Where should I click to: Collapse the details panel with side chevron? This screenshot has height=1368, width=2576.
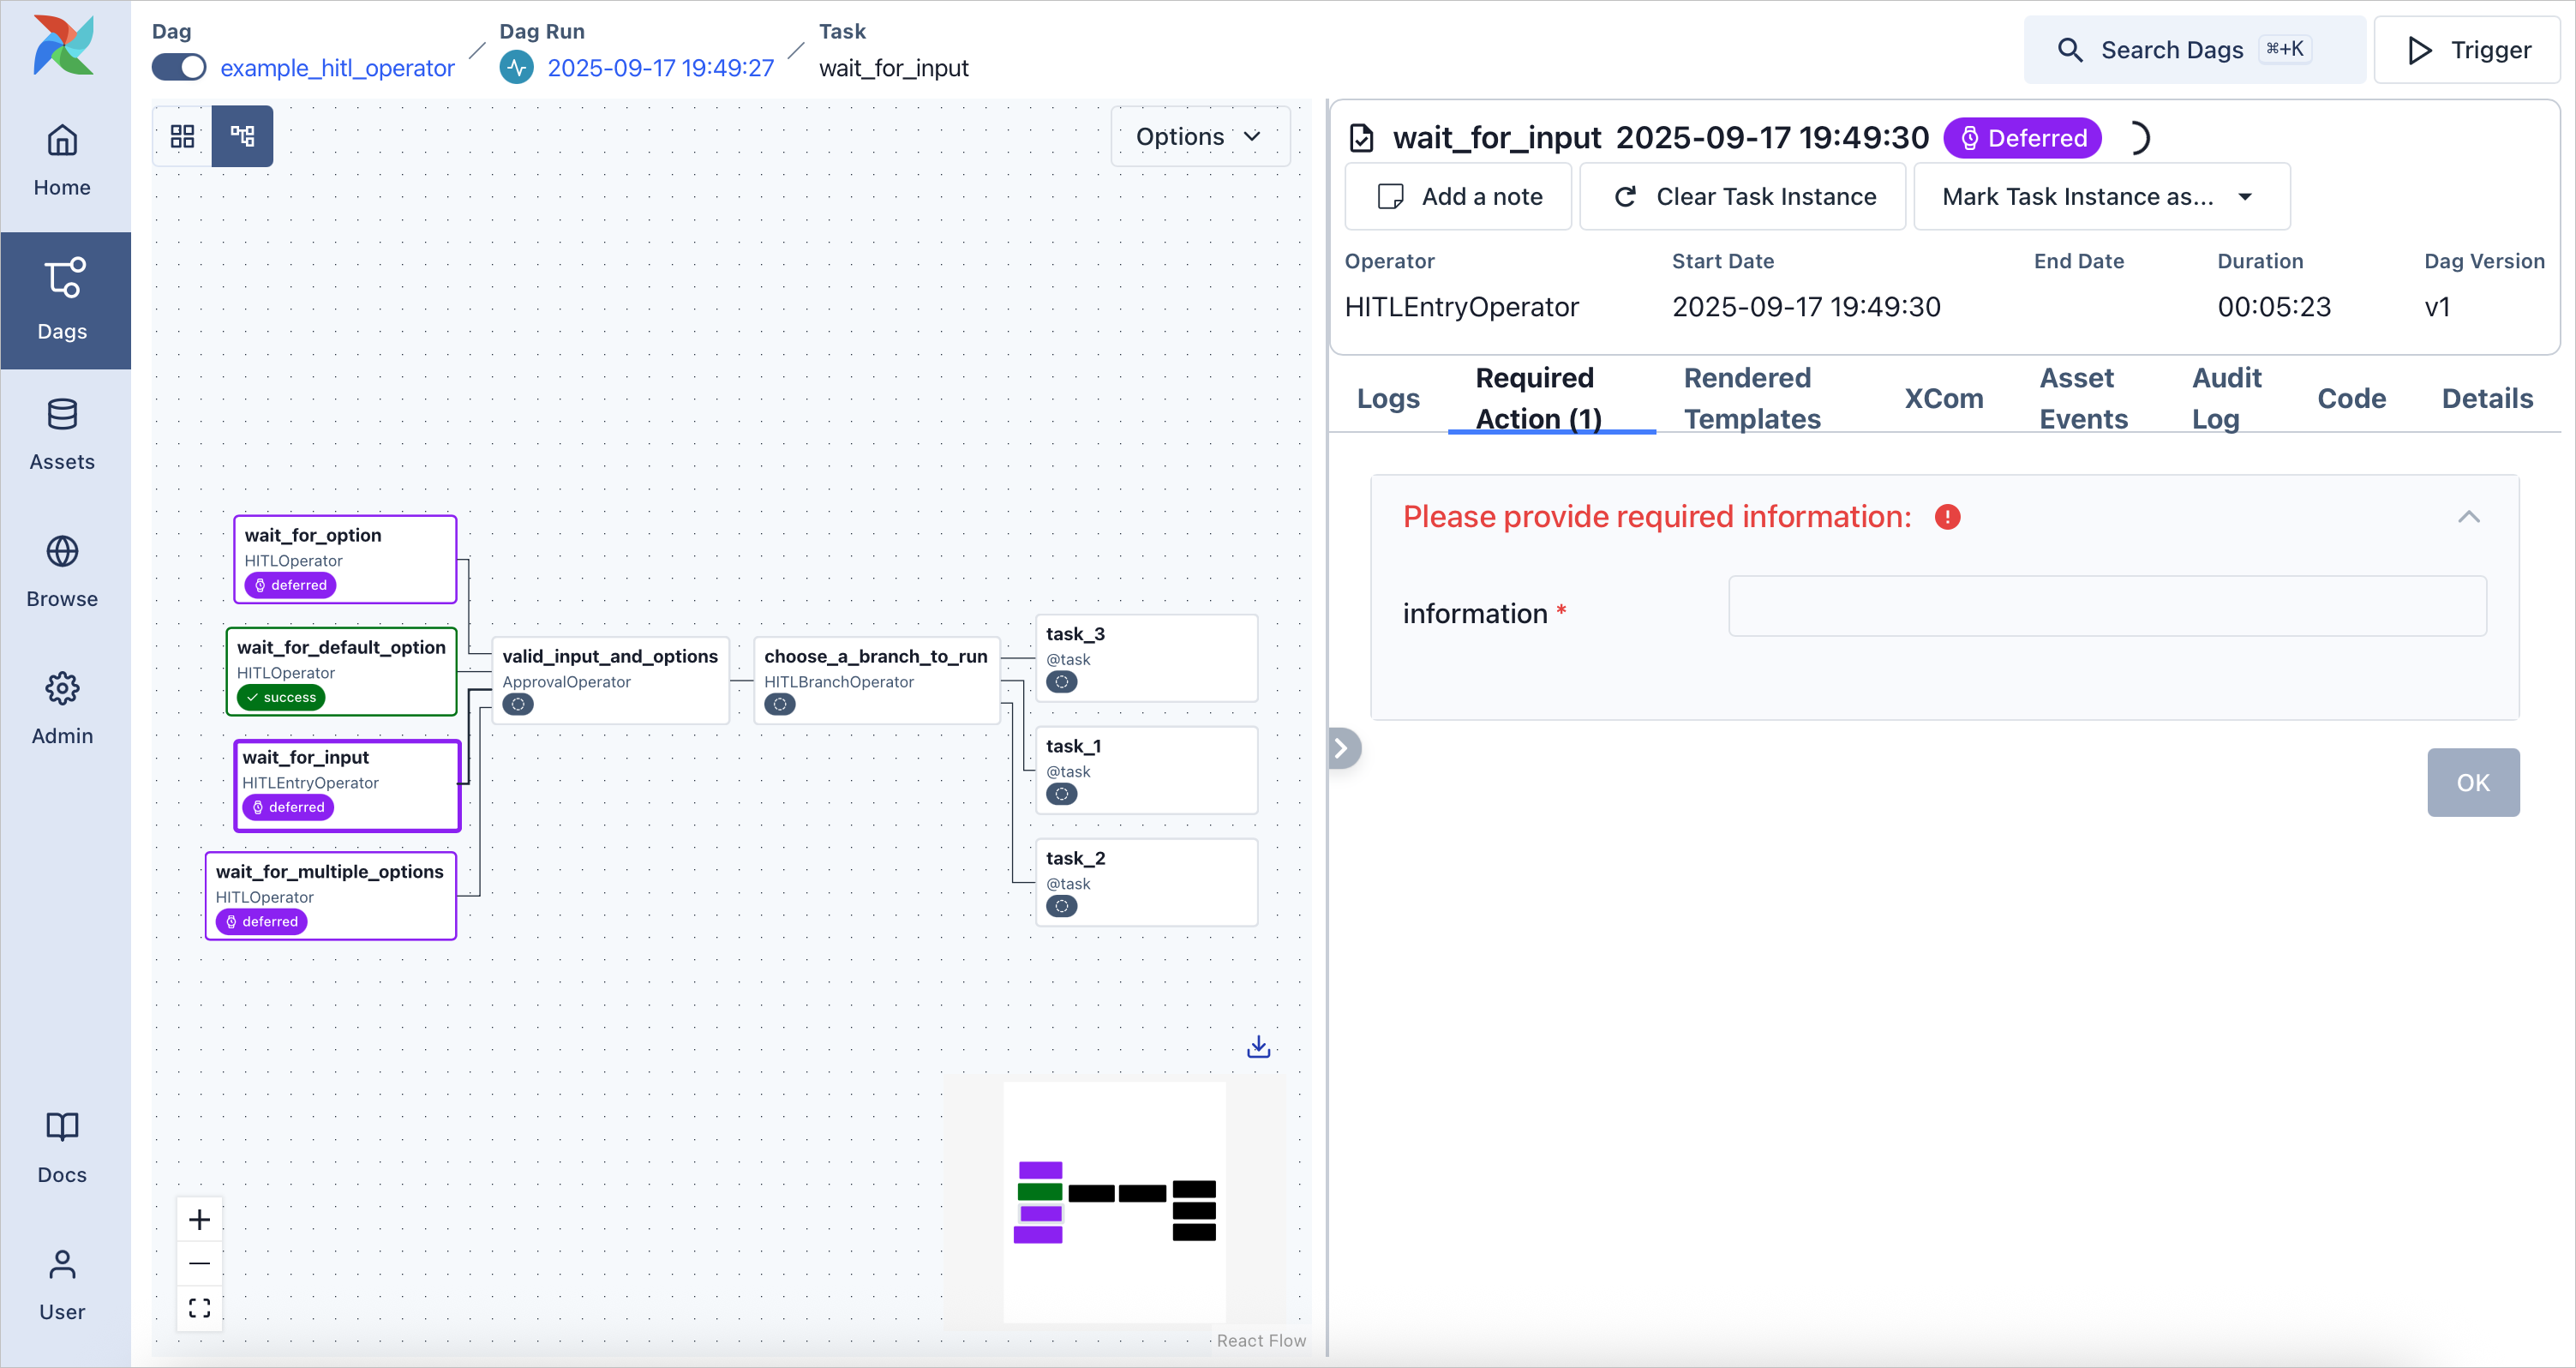coord(1343,748)
